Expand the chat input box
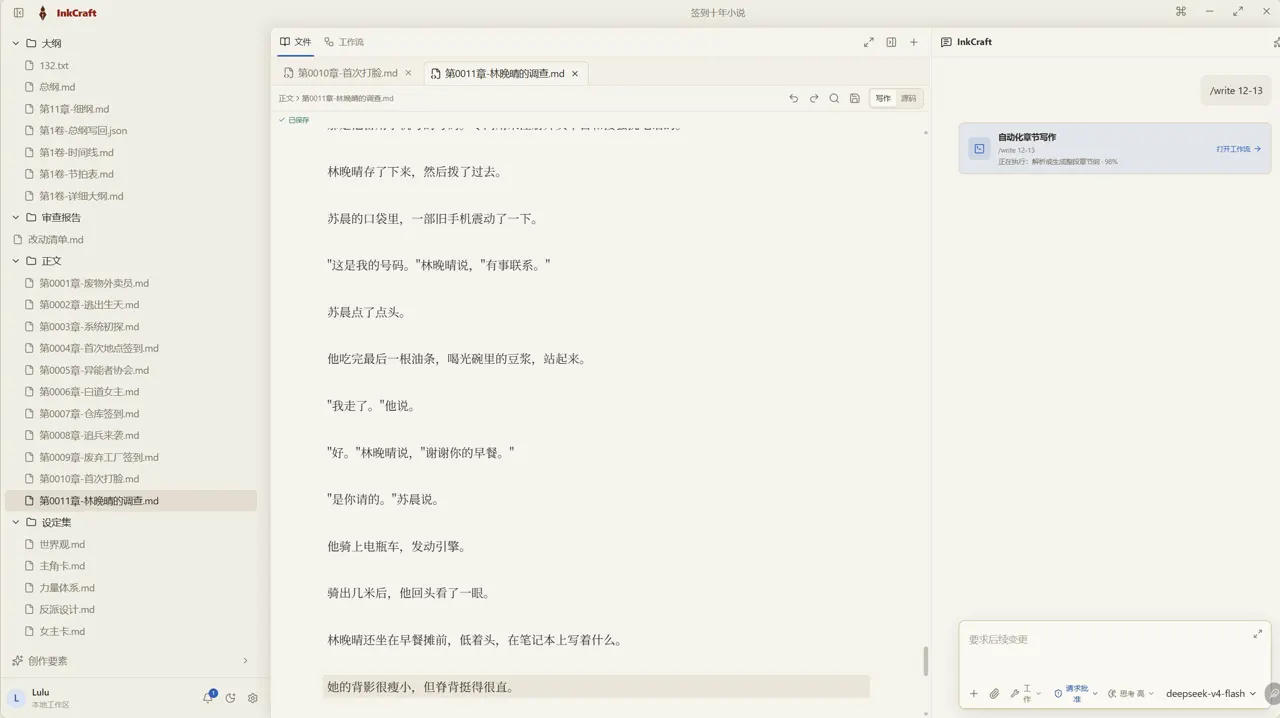 (1257, 634)
